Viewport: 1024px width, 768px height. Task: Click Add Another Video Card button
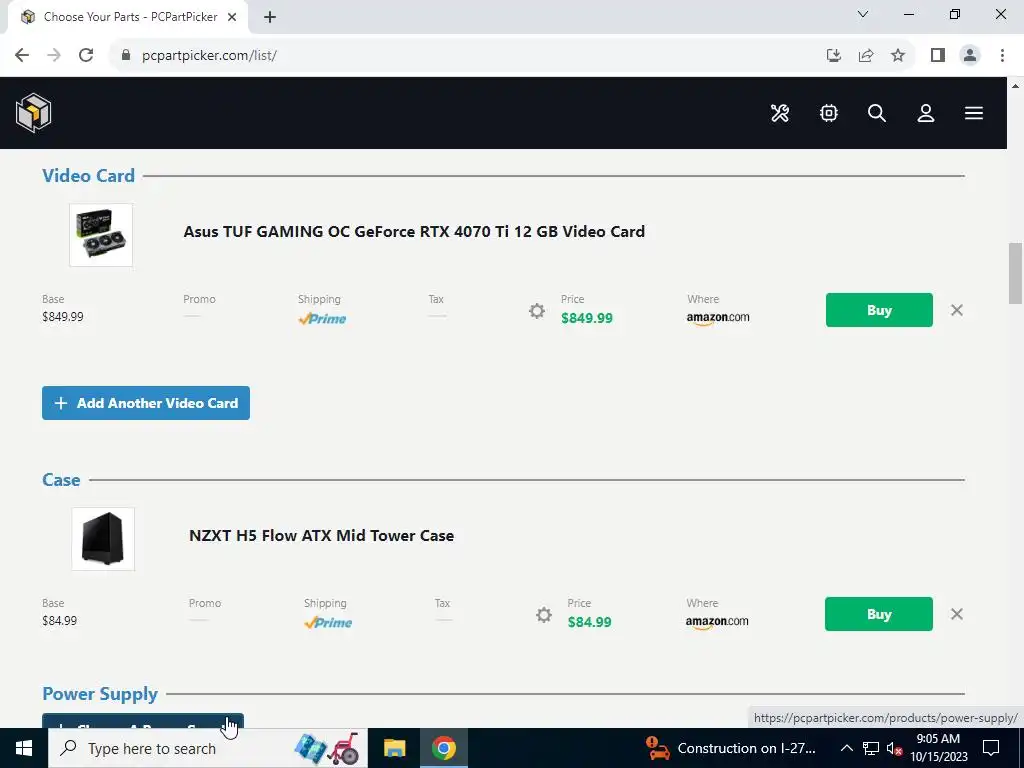pos(146,403)
